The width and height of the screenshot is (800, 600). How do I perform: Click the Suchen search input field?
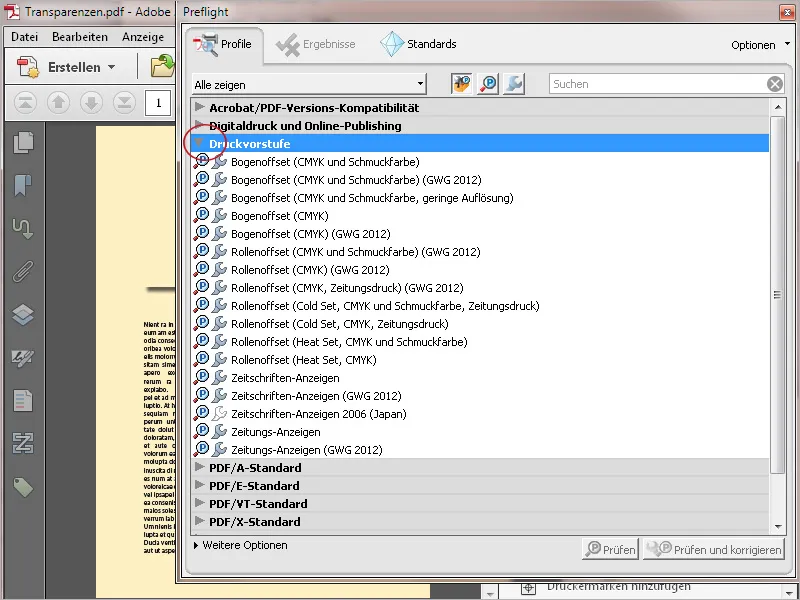[x=658, y=84]
